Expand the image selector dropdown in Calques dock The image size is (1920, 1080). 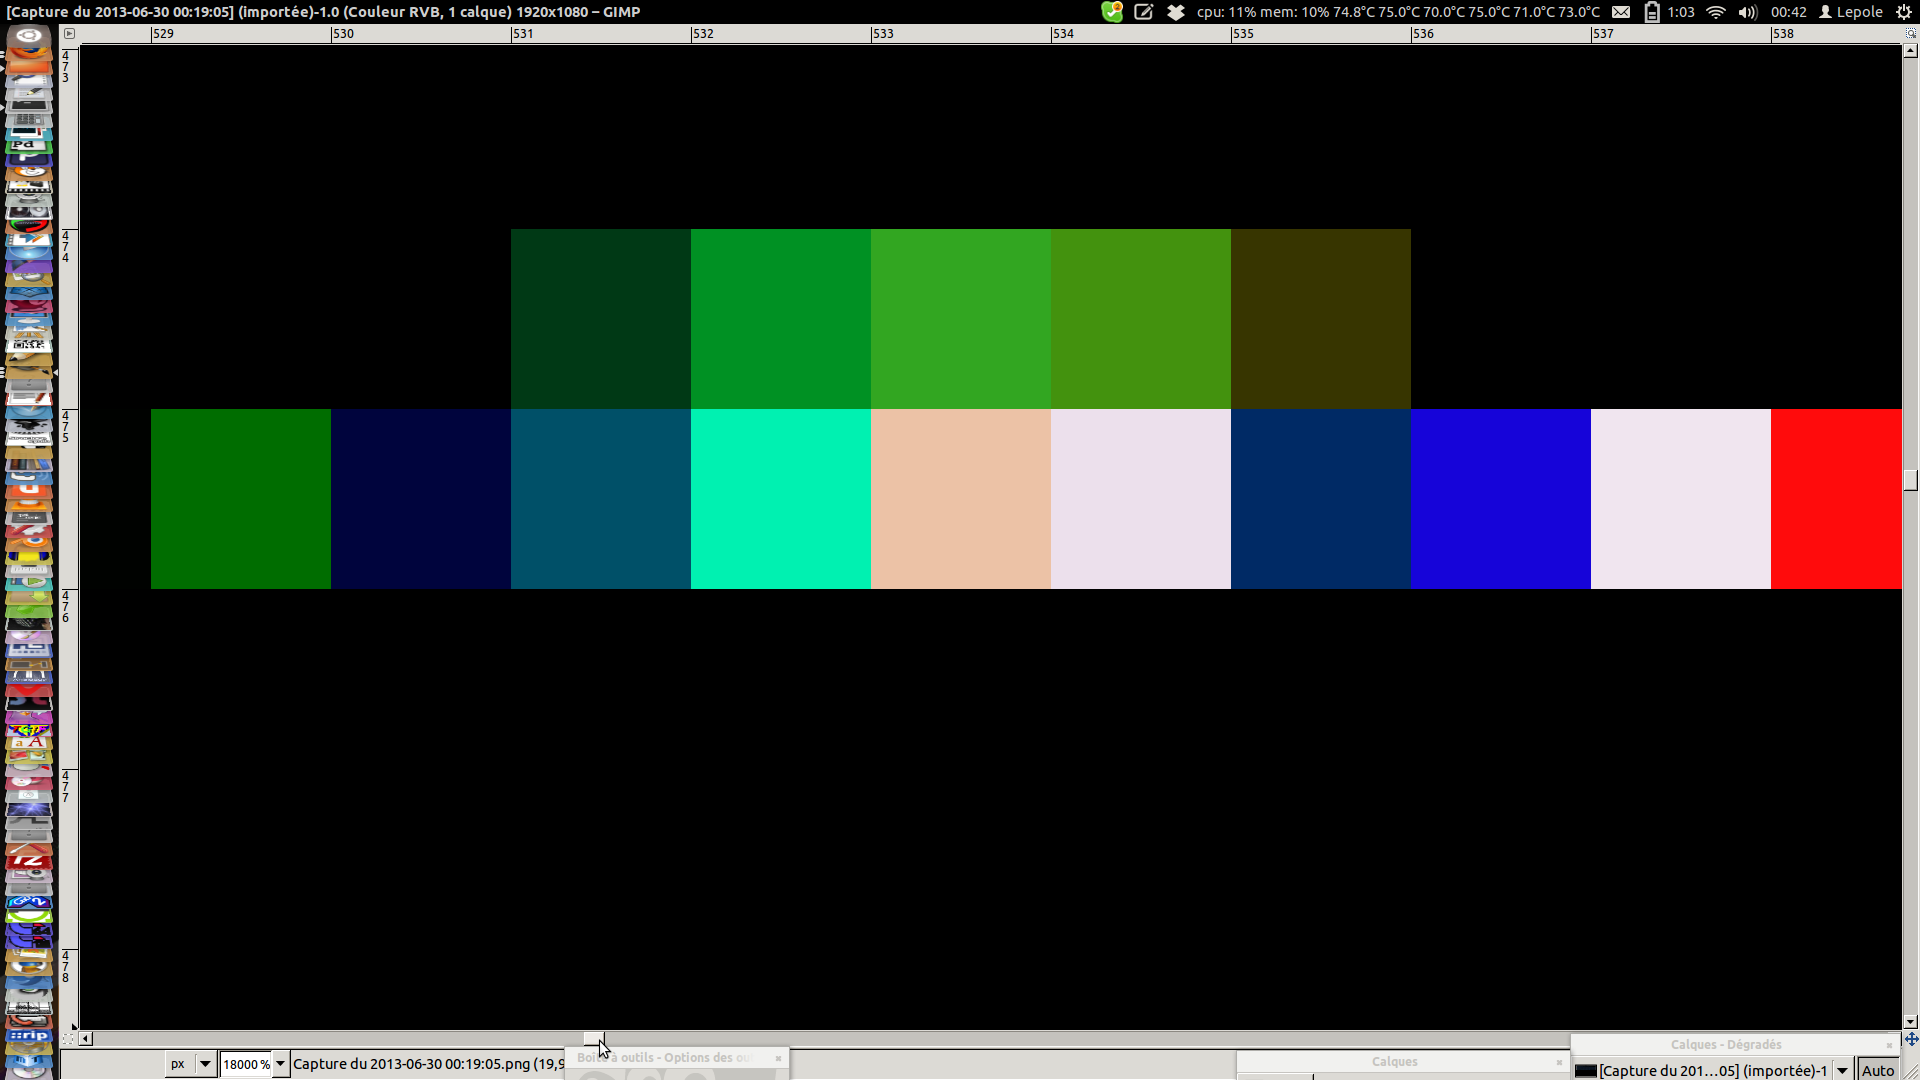[x=1842, y=1070]
